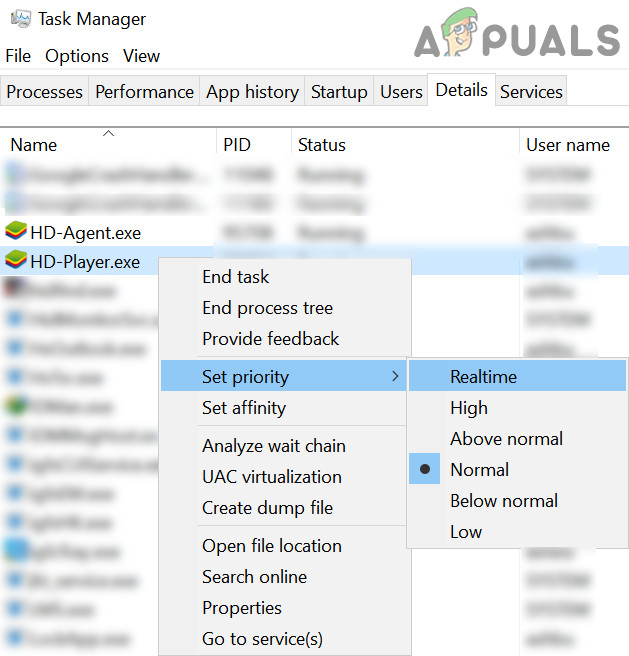Screen dimensions: 629x656
Task: Switch to the Services tab
Action: pyautogui.click(x=531, y=91)
